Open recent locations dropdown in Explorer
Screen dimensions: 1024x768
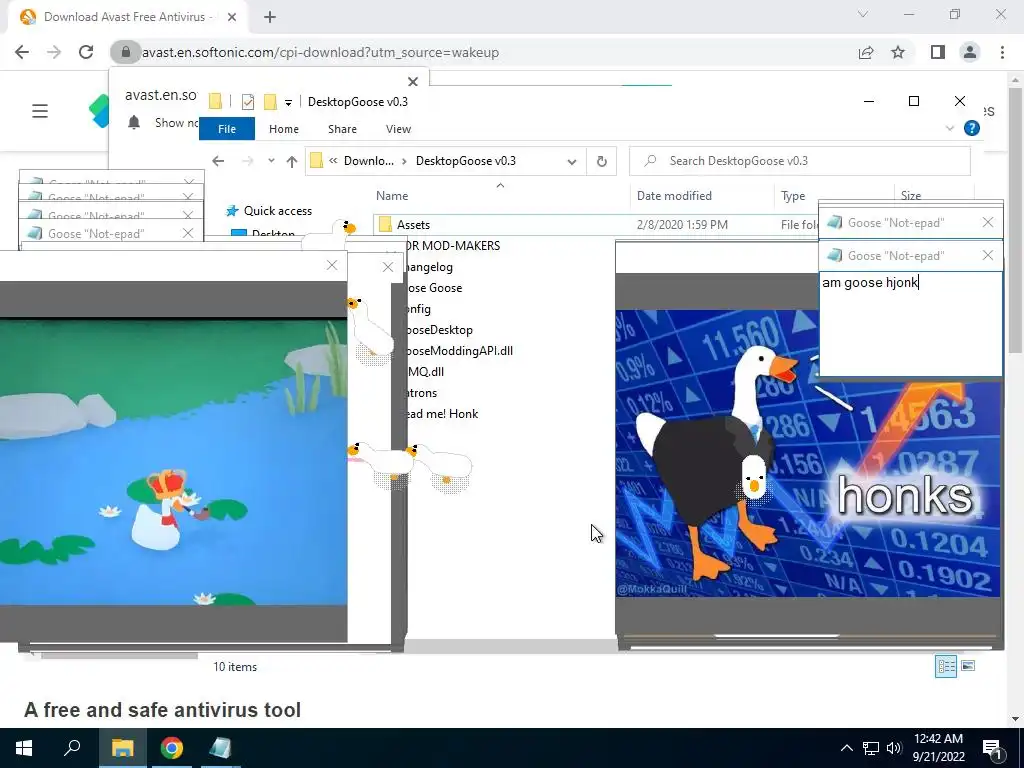click(x=271, y=161)
